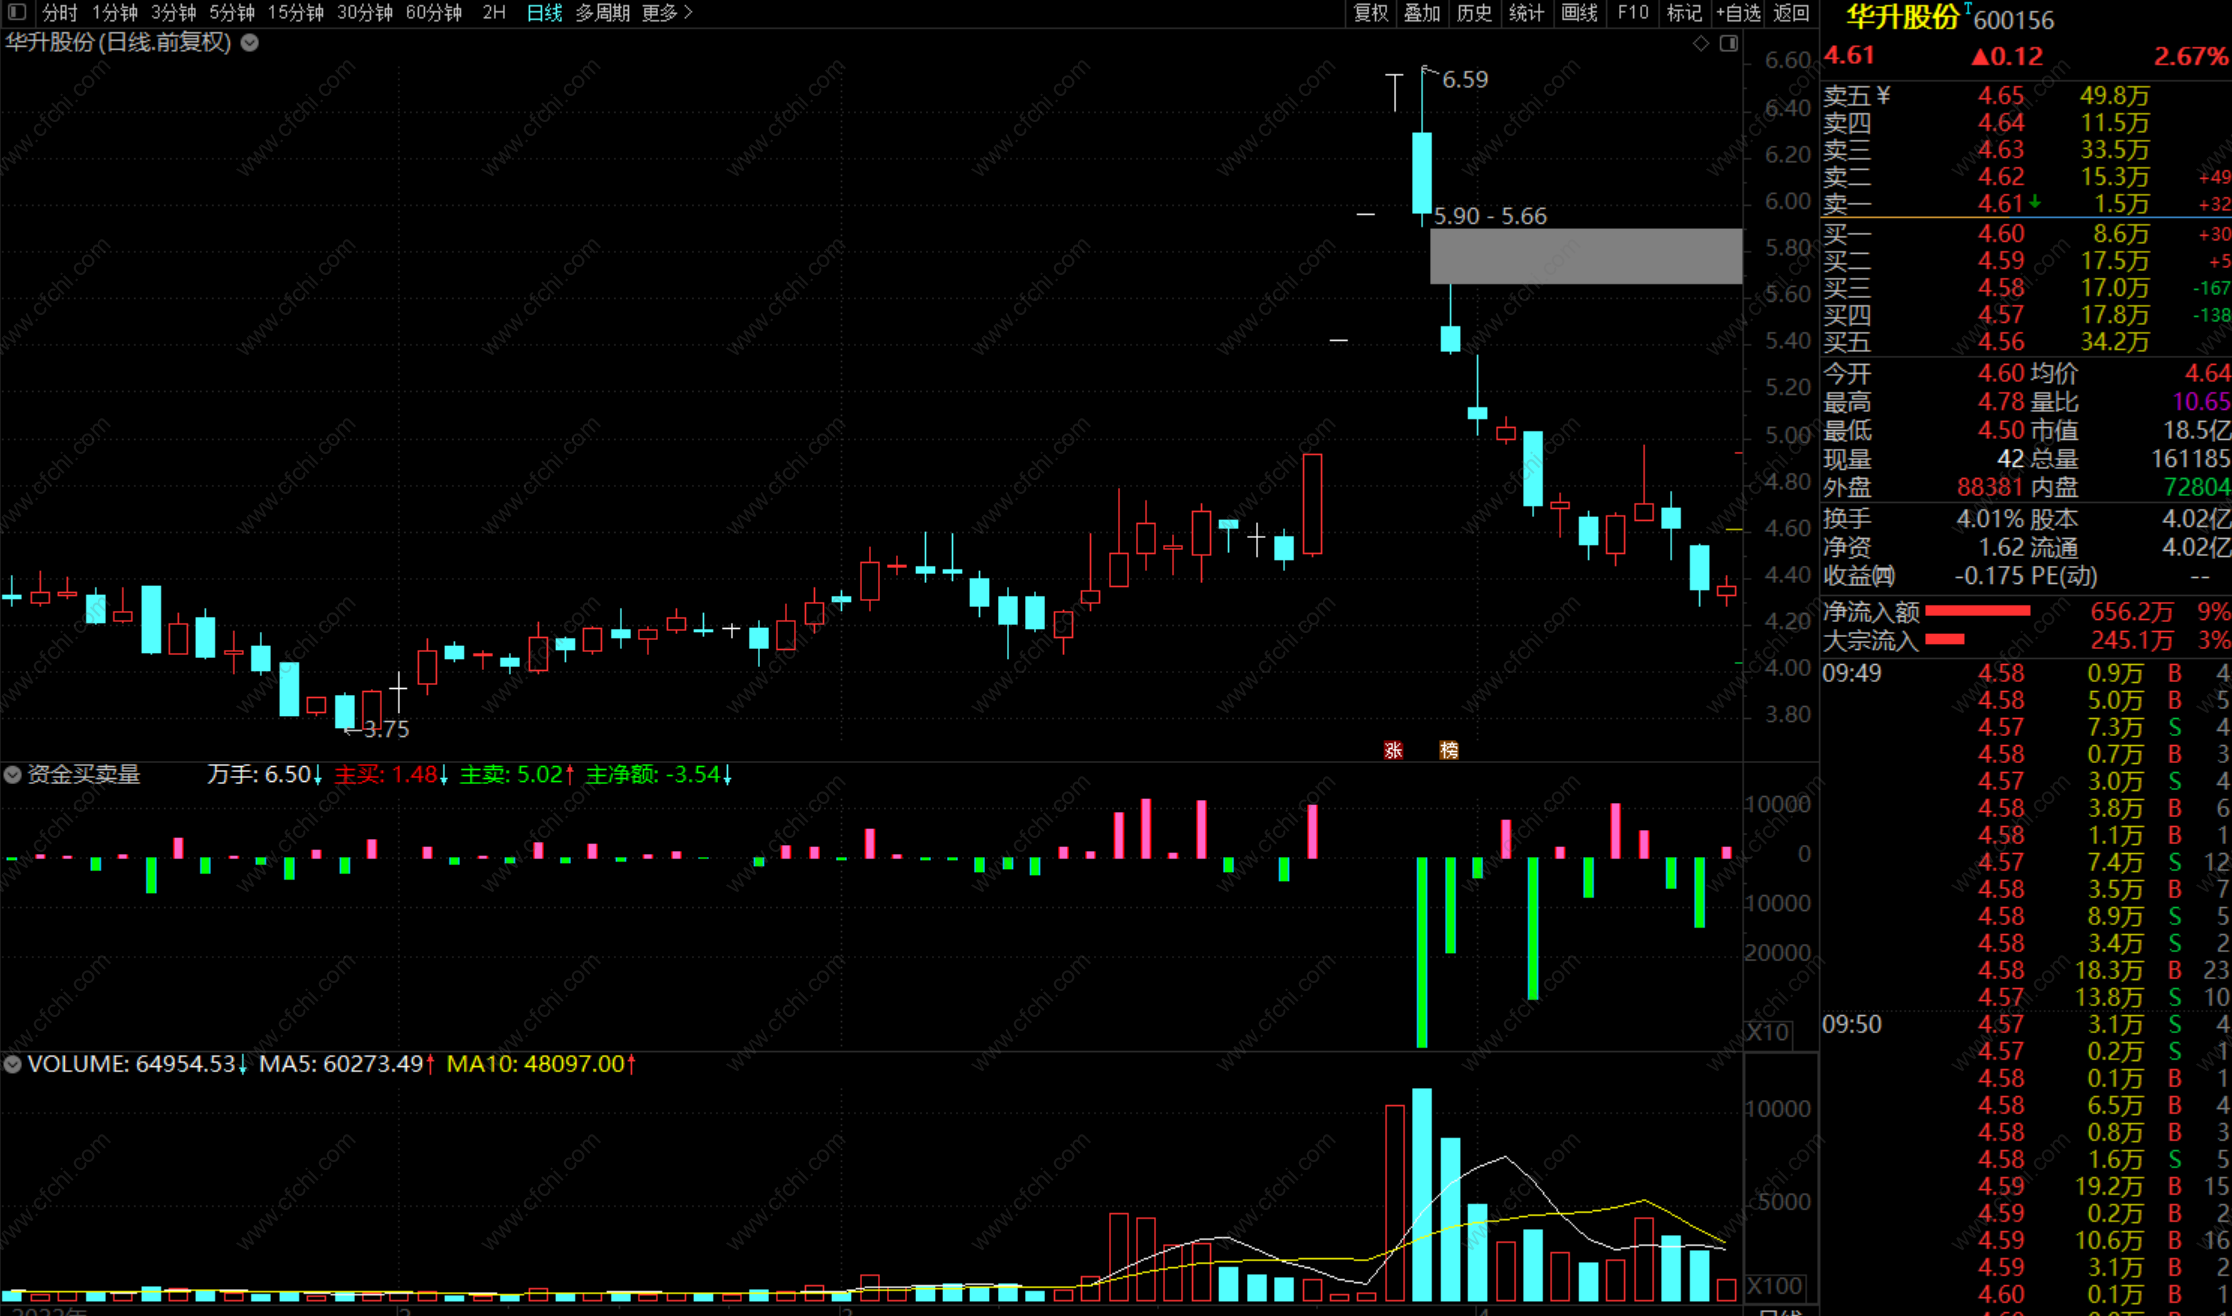This screenshot has height=1316, width=2232.
Task: Switch to the 分时 tab
Action: (x=60, y=12)
